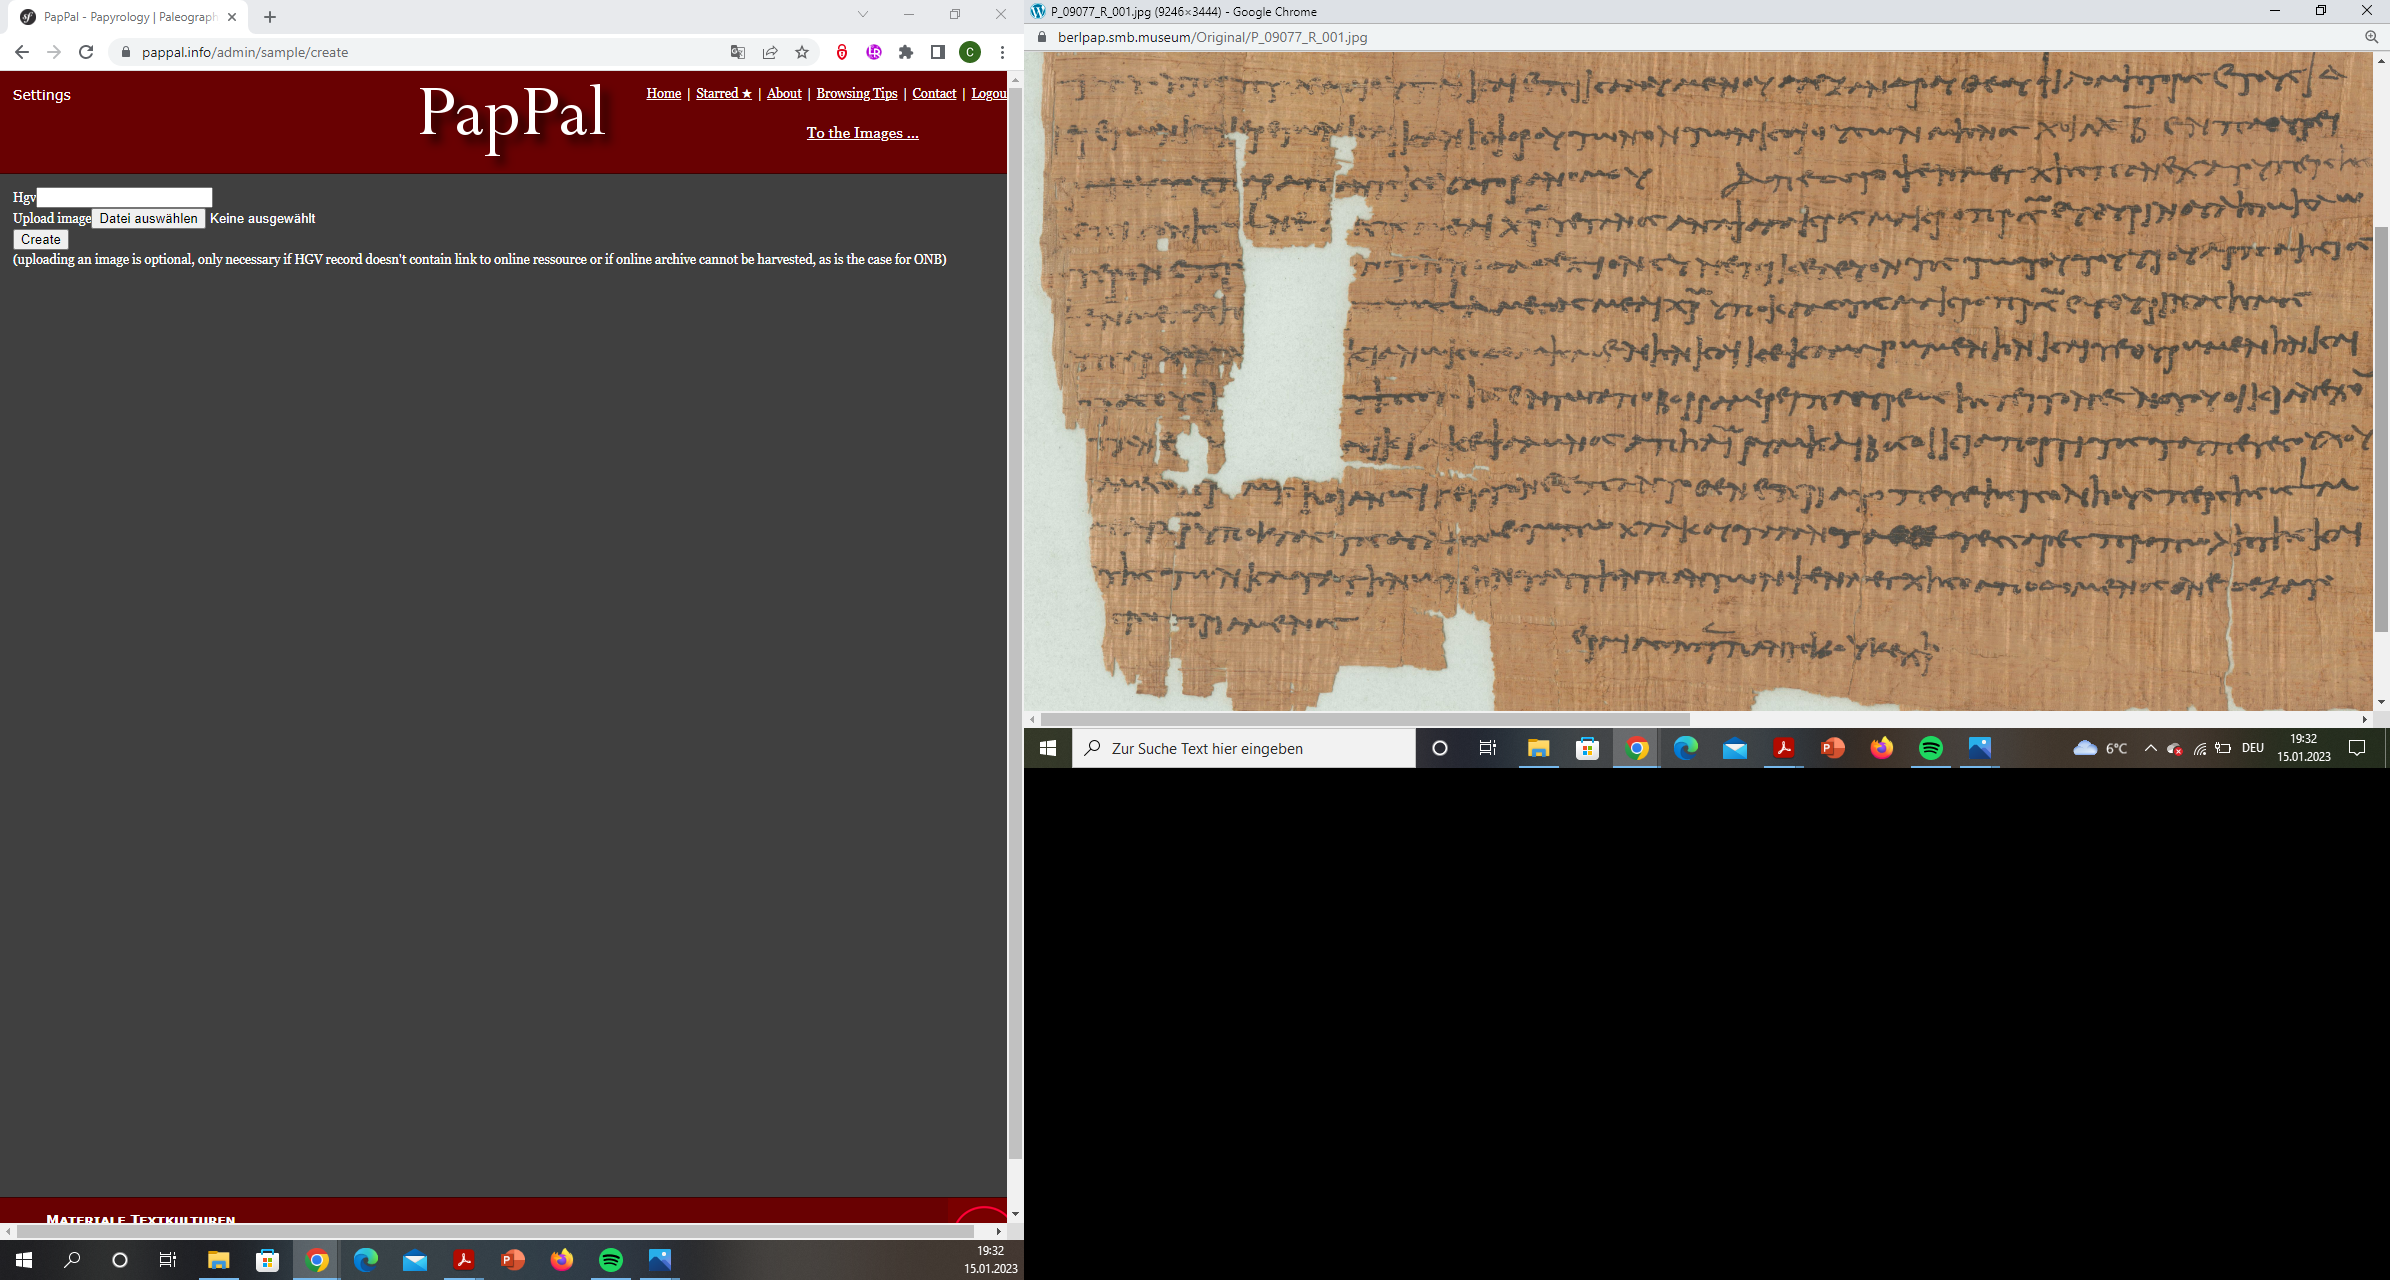Click the papyrus manuscript image

[x=1698, y=381]
